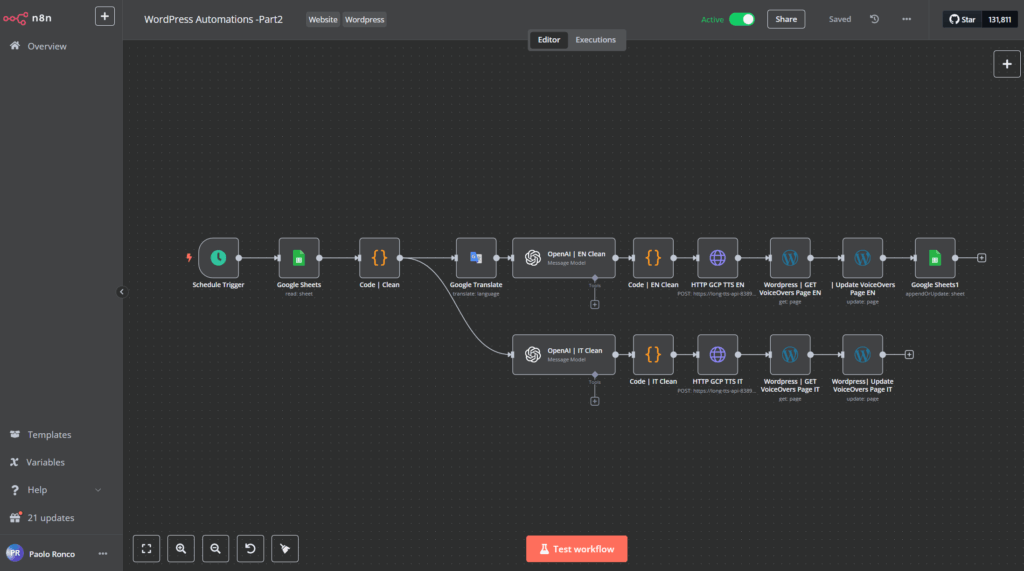Viewport: 1024px width, 571px height.
Task: Click the Test workflow button
Action: [x=577, y=549]
